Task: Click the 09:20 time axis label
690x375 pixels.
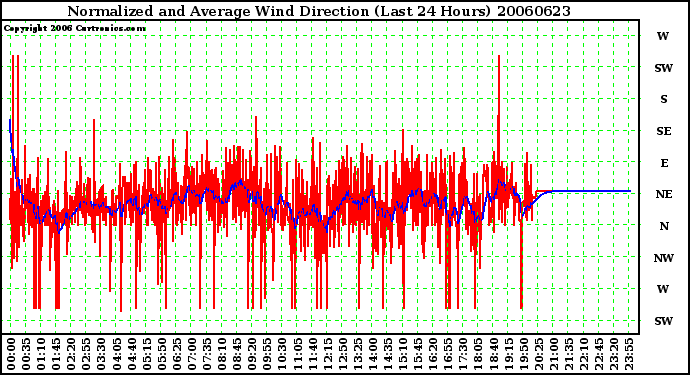Action: 252,354
